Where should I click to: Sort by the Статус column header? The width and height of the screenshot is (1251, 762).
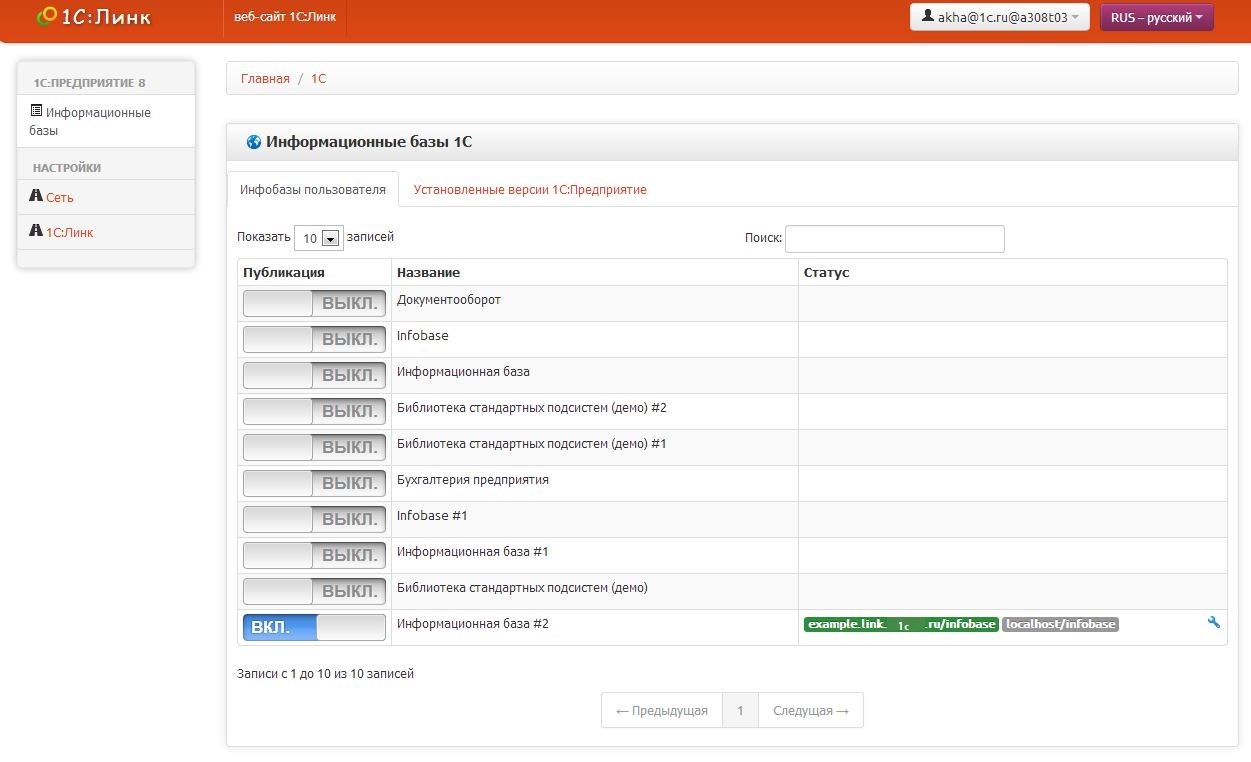pyautogui.click(x=1012, y=272)
